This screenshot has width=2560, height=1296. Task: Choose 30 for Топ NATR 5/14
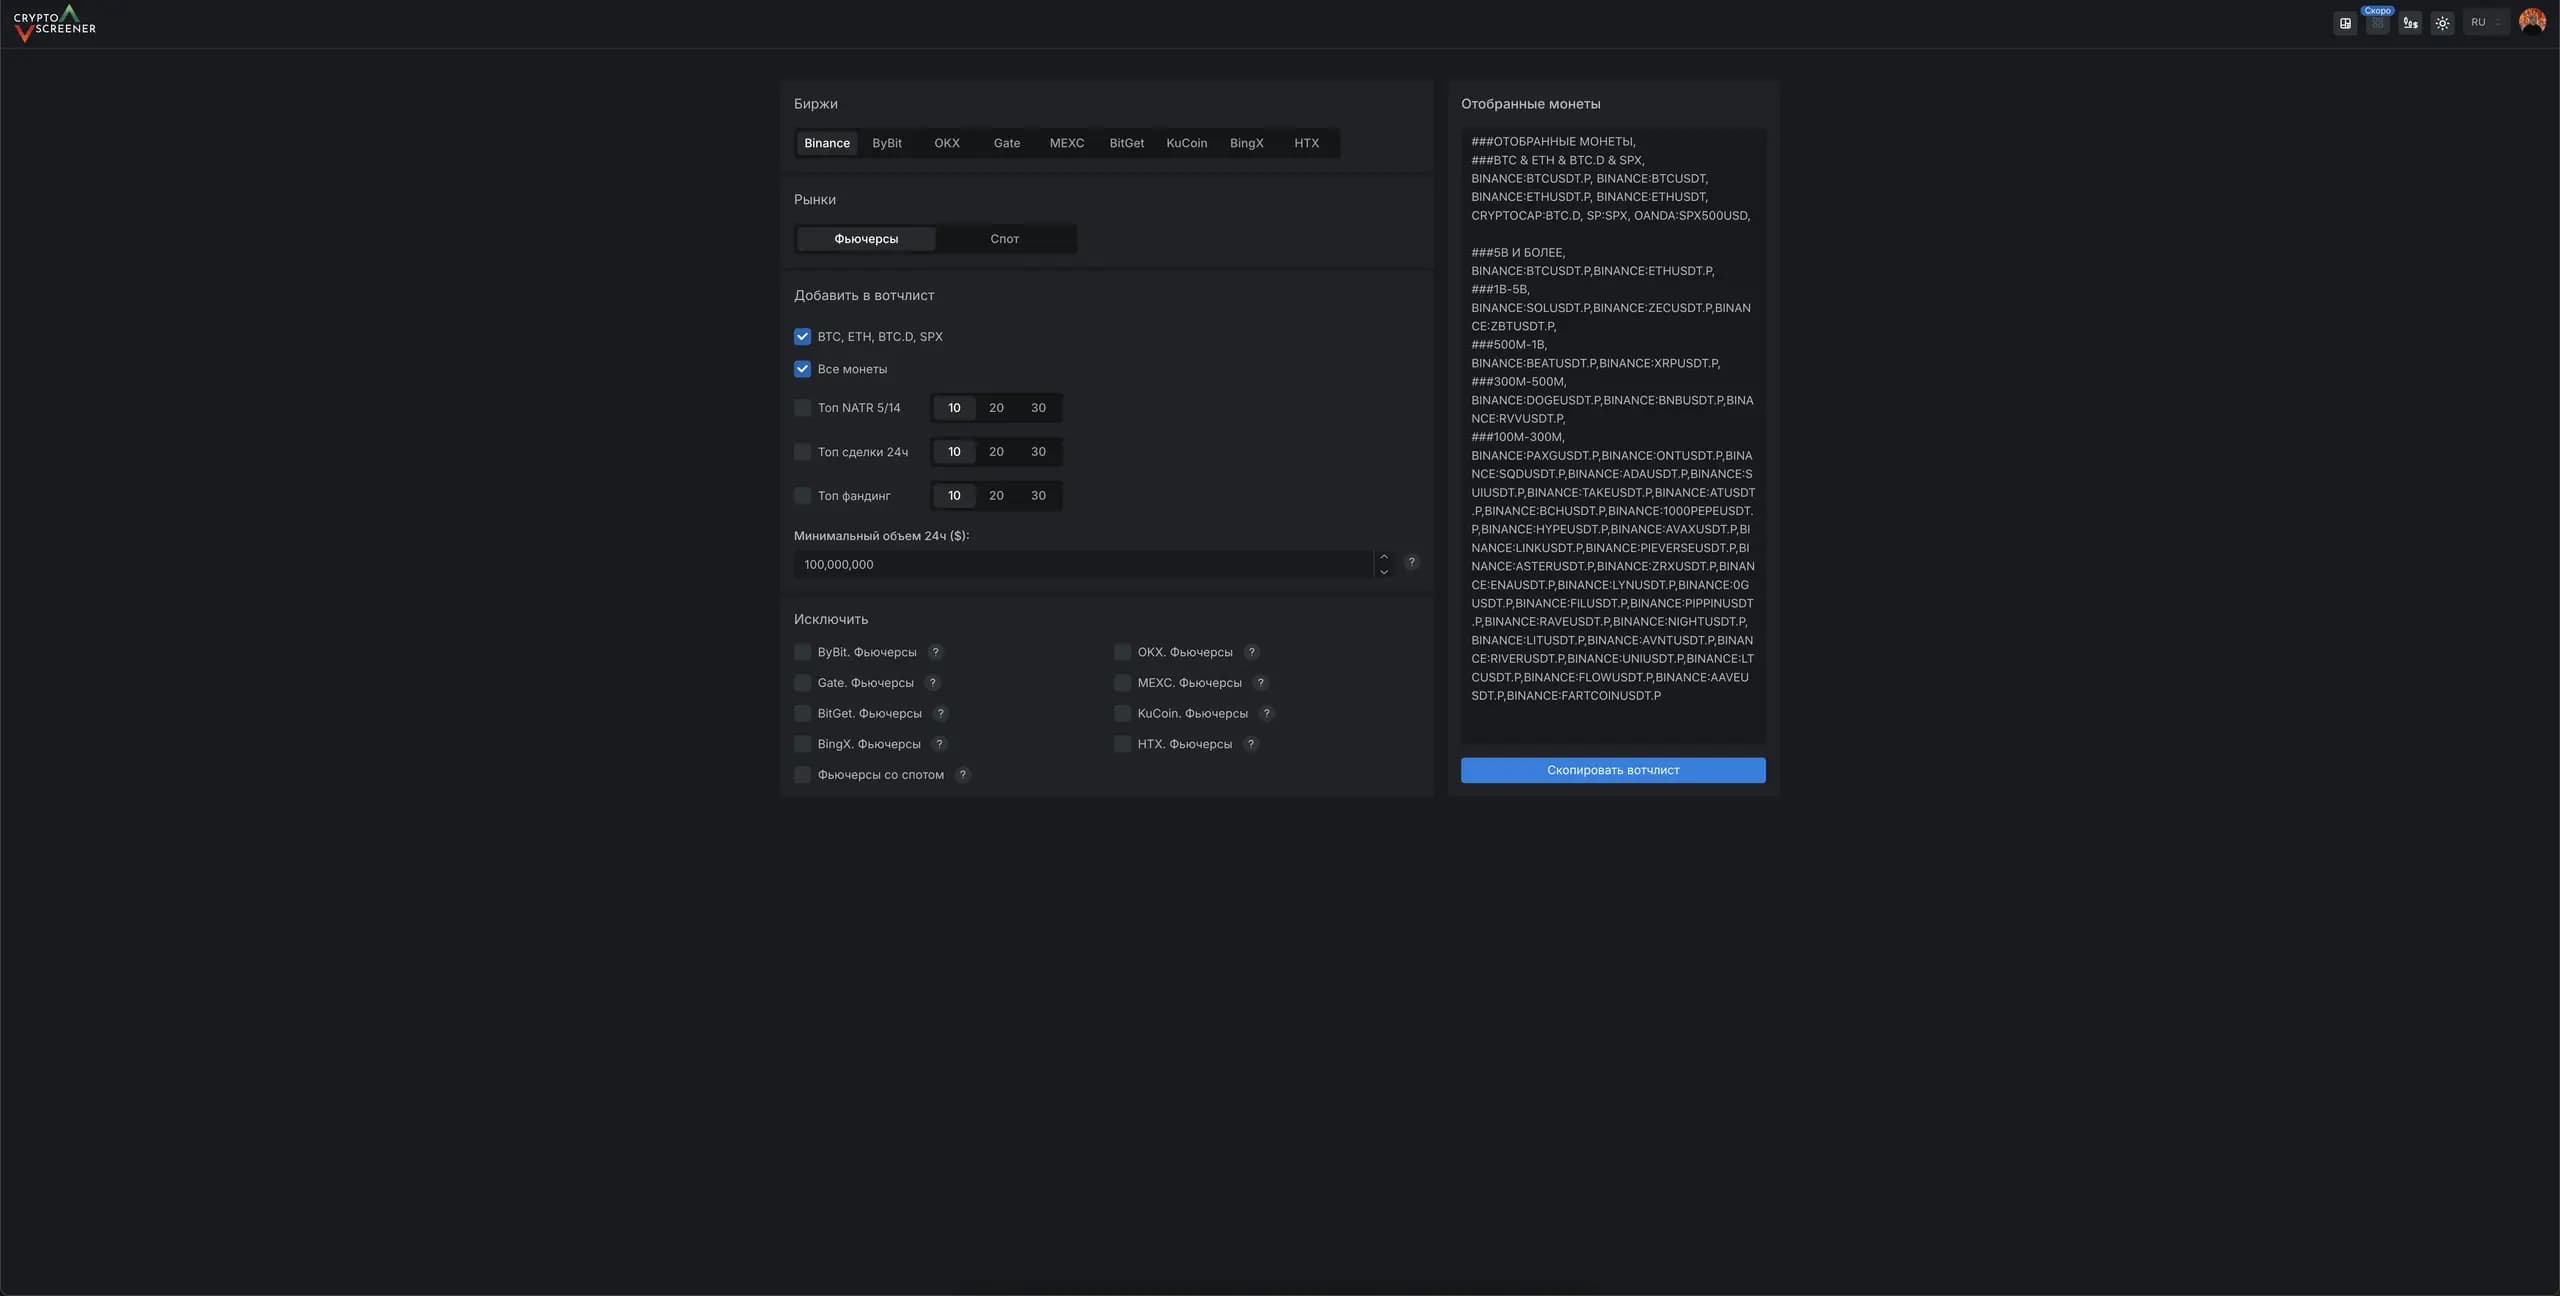1038,408
